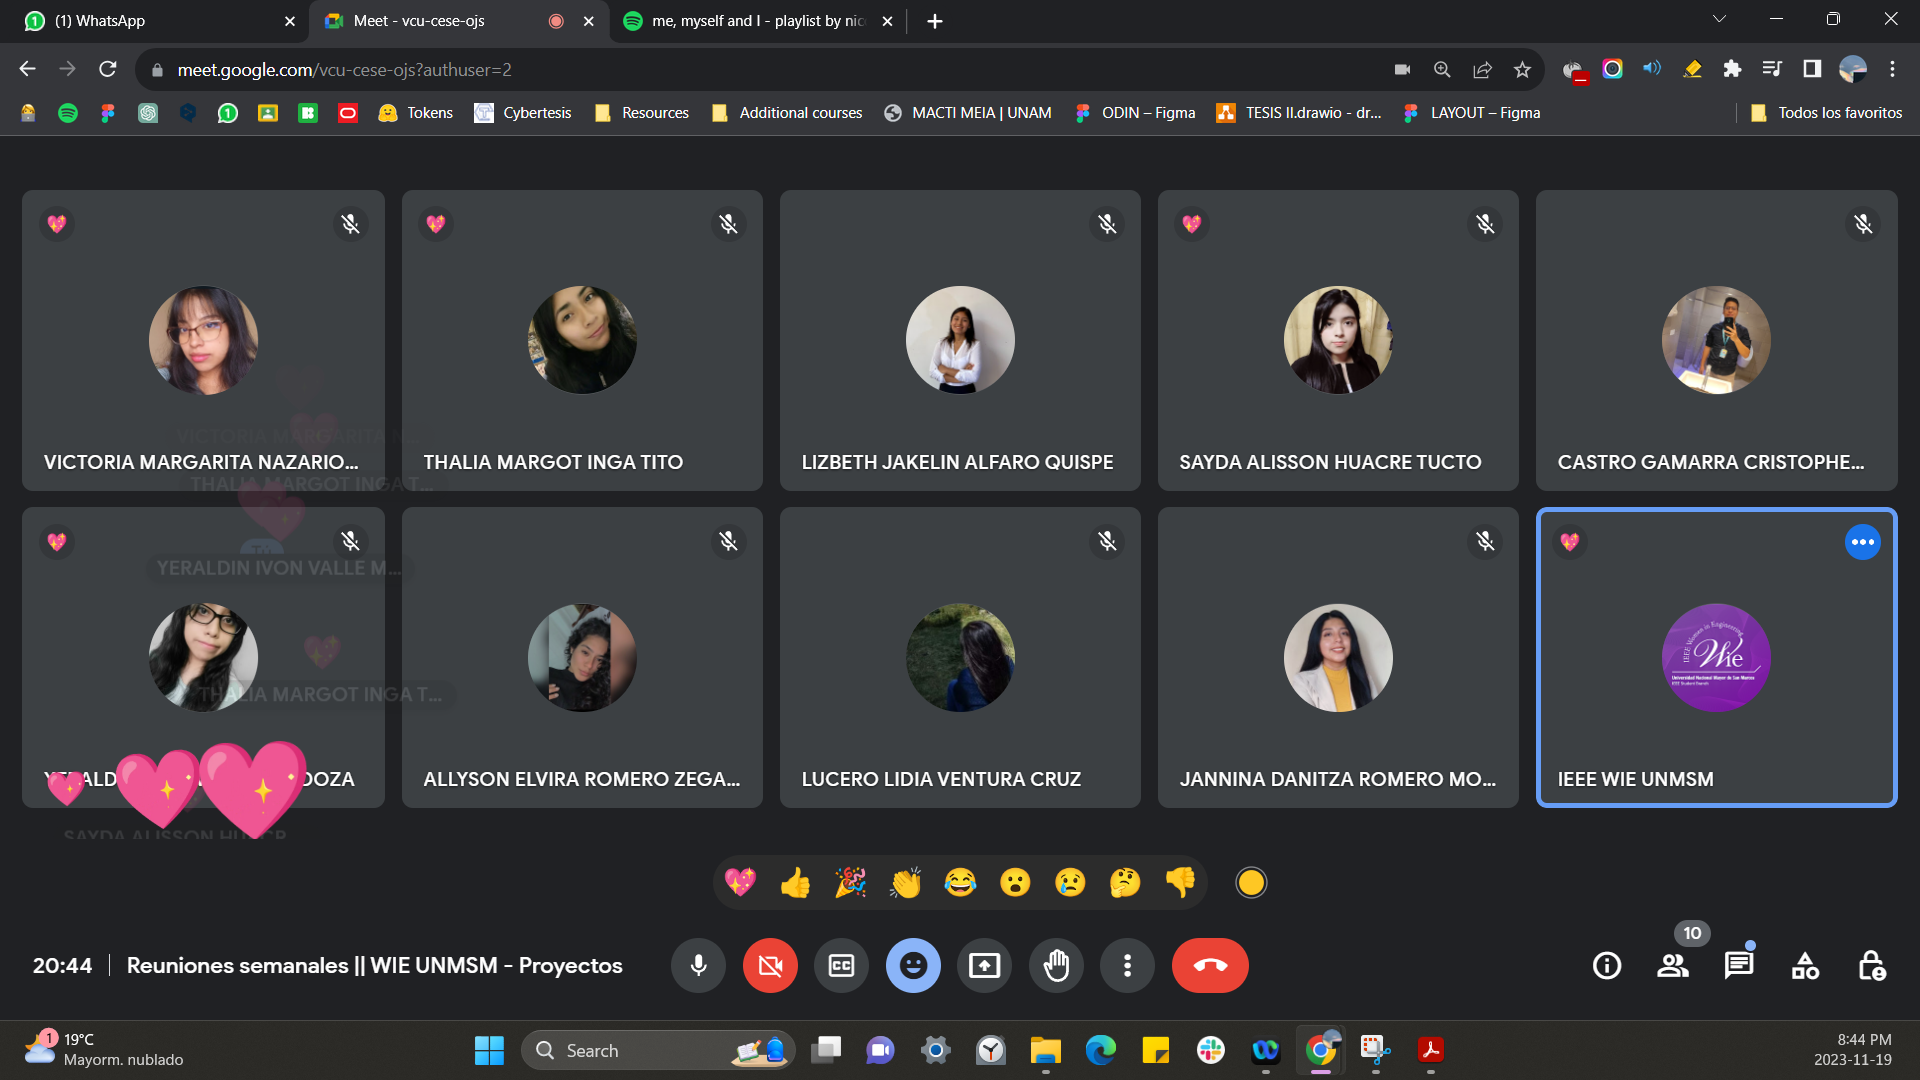Image resolution: width=1920 pixels, height=1080 pixels.
Task: Switch to the Spotify playlist tab
Action: (x=755, y=21)
